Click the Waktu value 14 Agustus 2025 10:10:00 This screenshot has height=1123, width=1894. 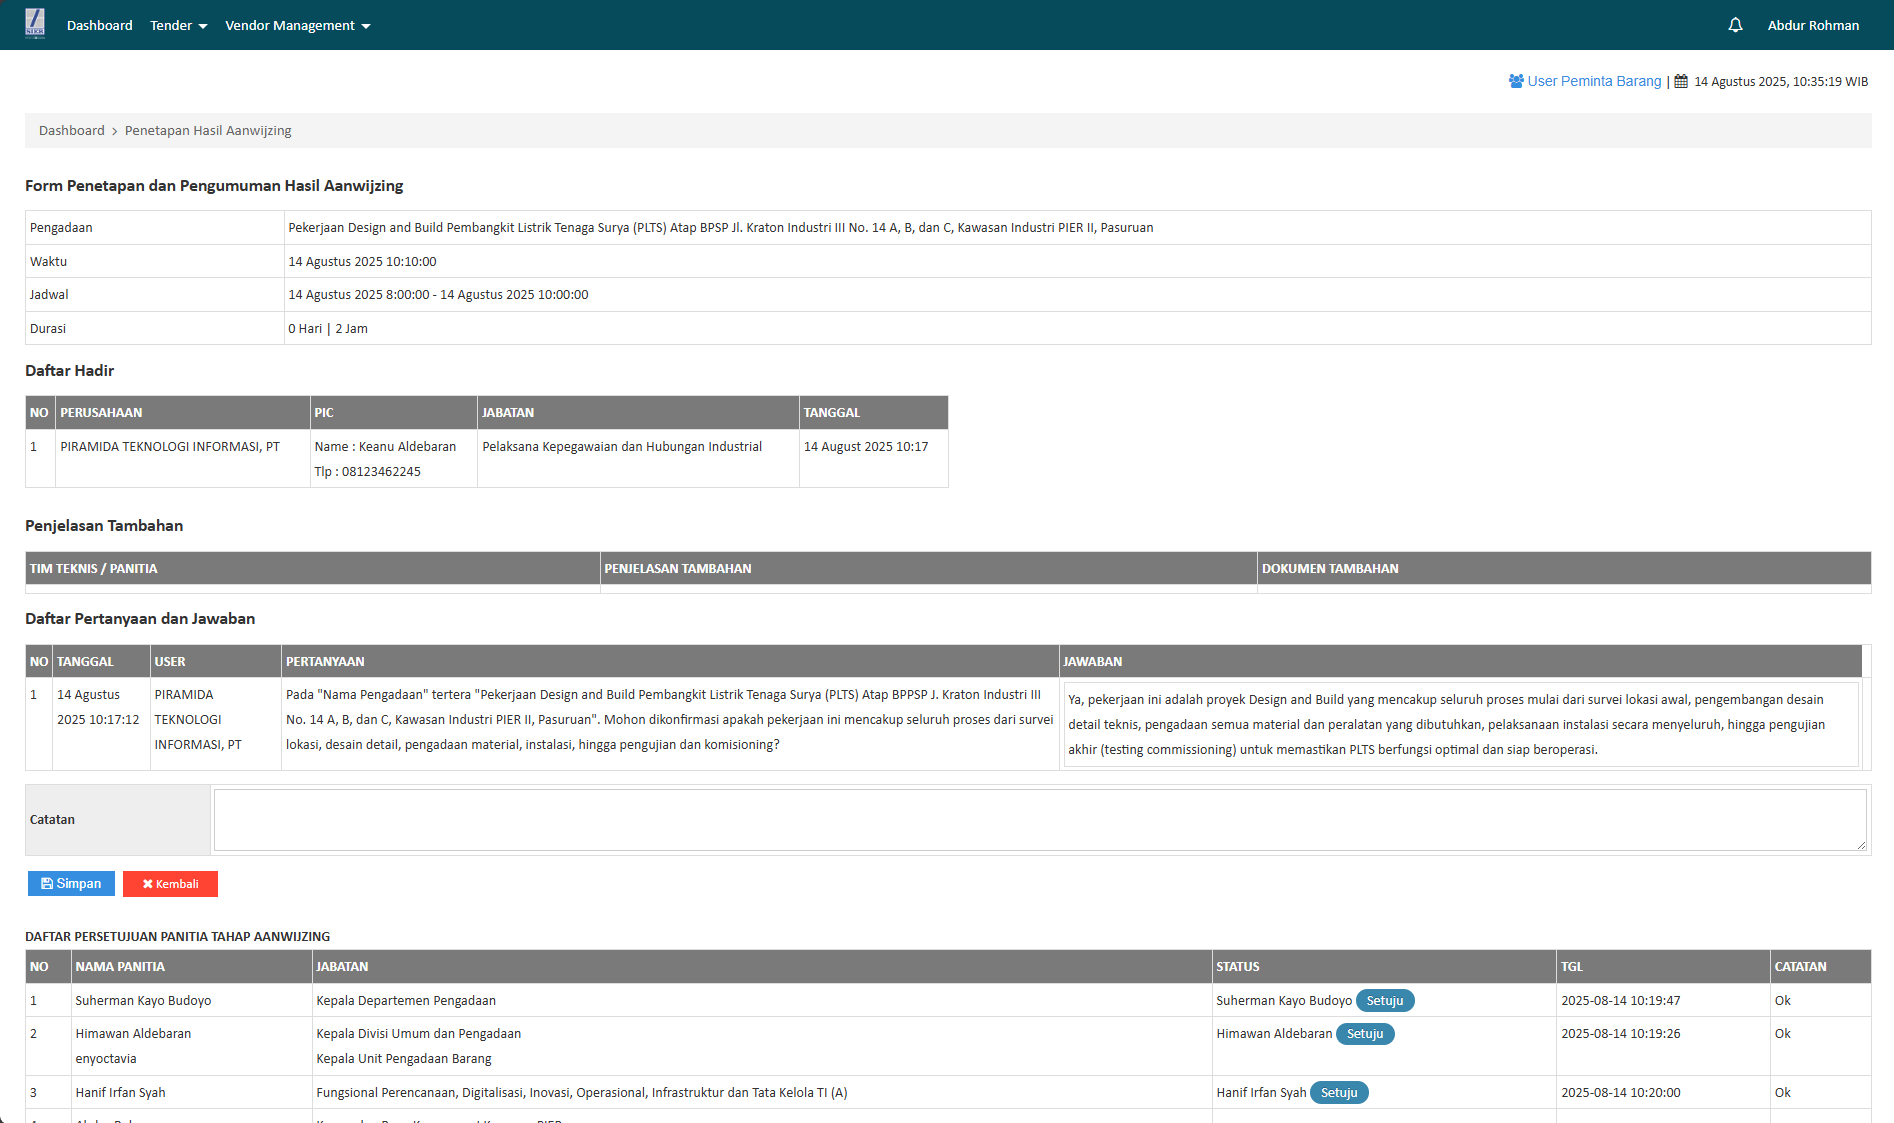tap(362, 262)
